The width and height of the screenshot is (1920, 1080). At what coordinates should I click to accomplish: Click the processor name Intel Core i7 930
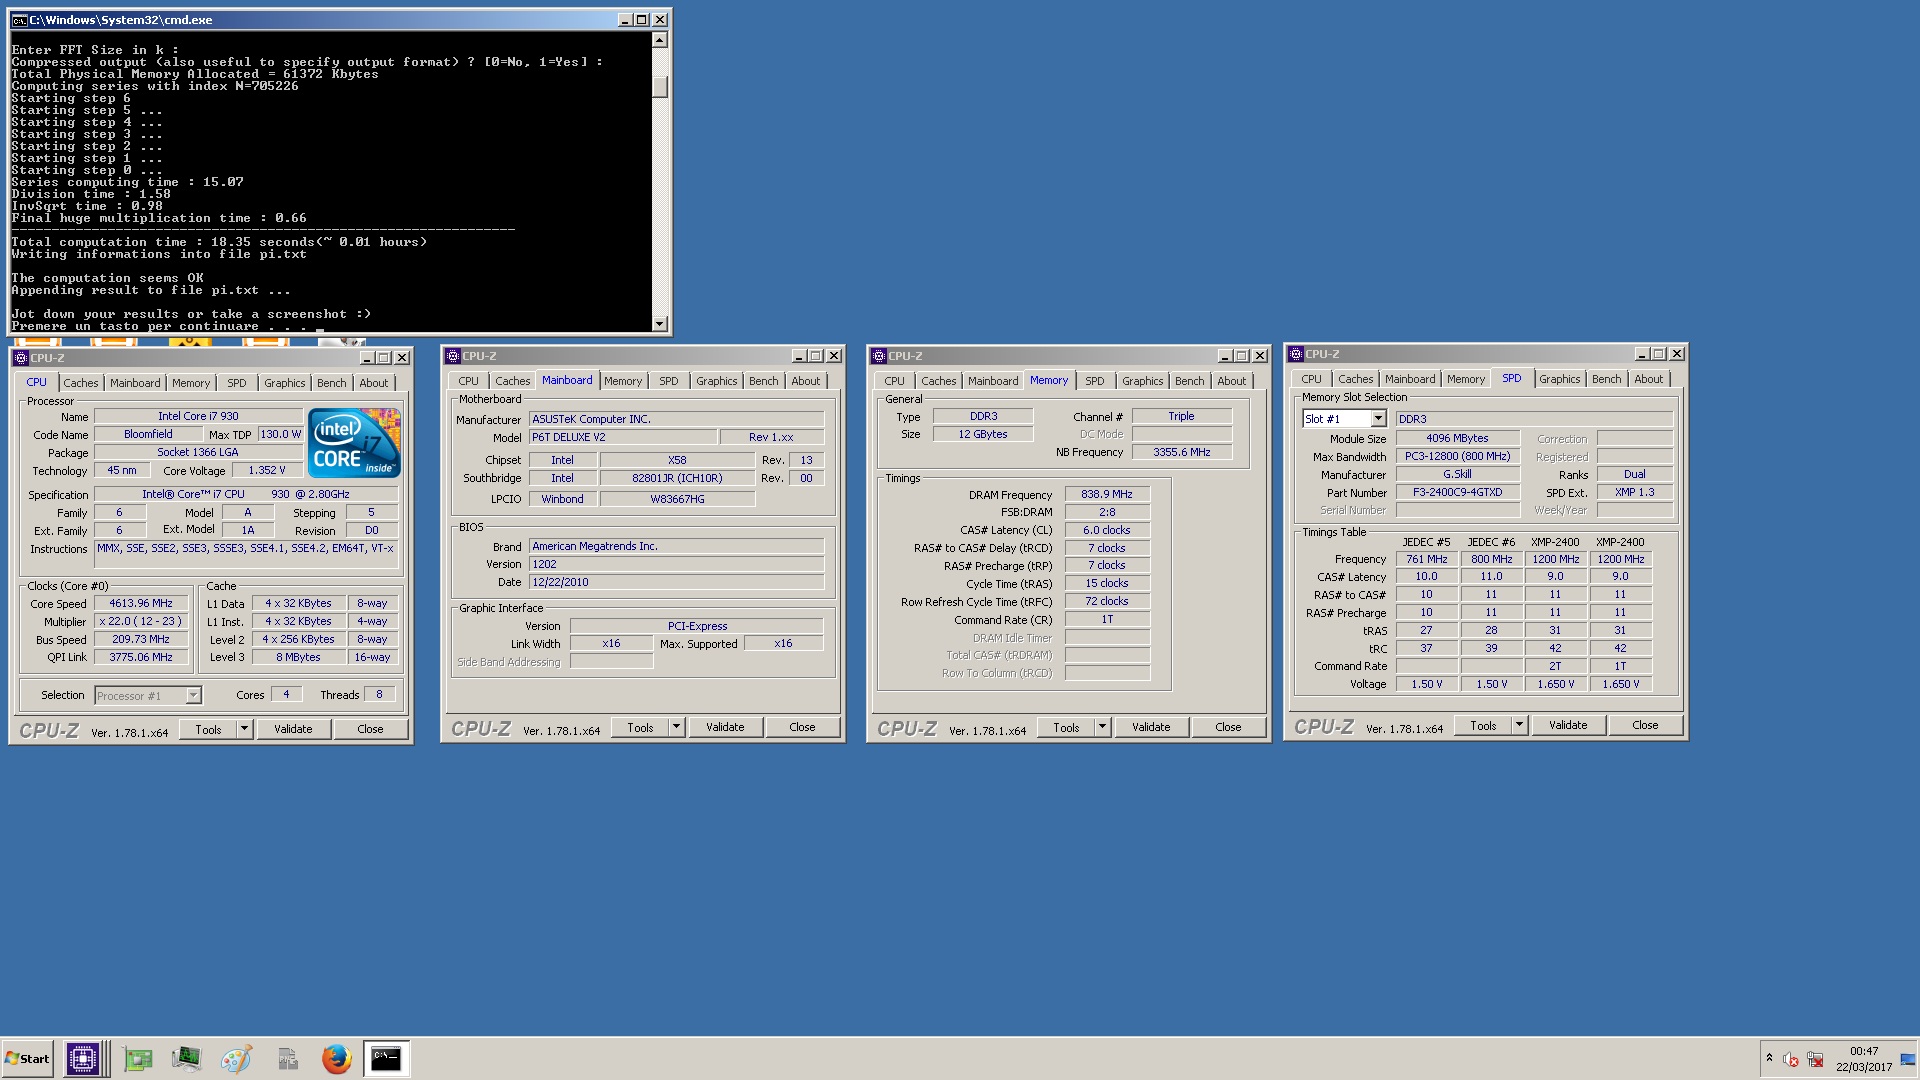[198, 416]
